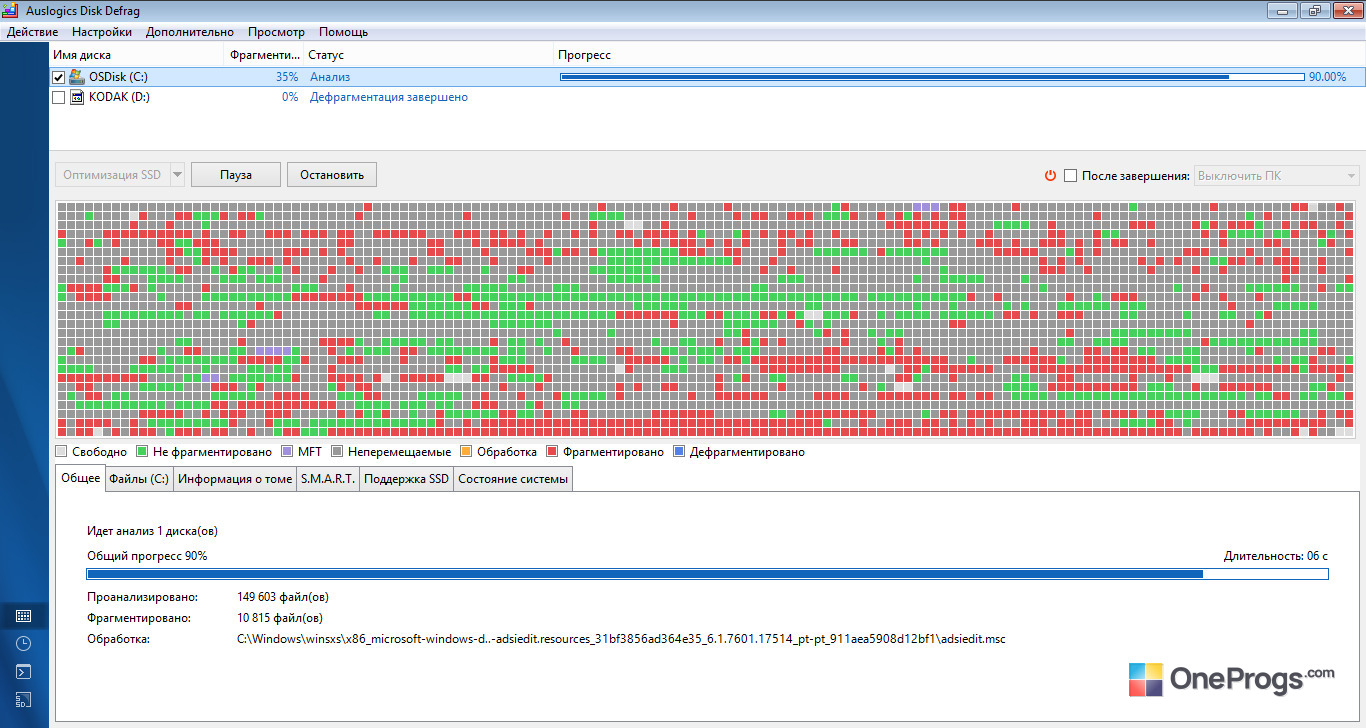Check the KODAK (D:) checkbox
Screen dimensions: 1366x728
(58, 97)
